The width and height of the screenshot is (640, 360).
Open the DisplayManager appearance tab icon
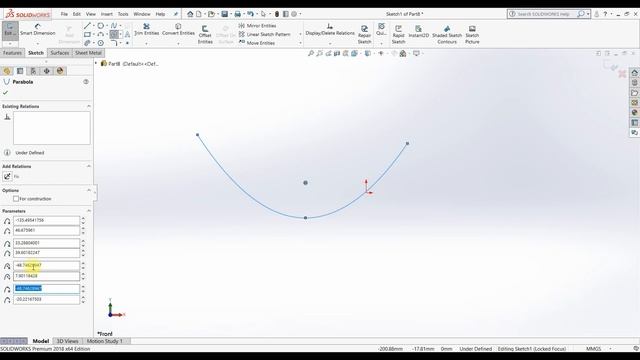coord(60,71)
